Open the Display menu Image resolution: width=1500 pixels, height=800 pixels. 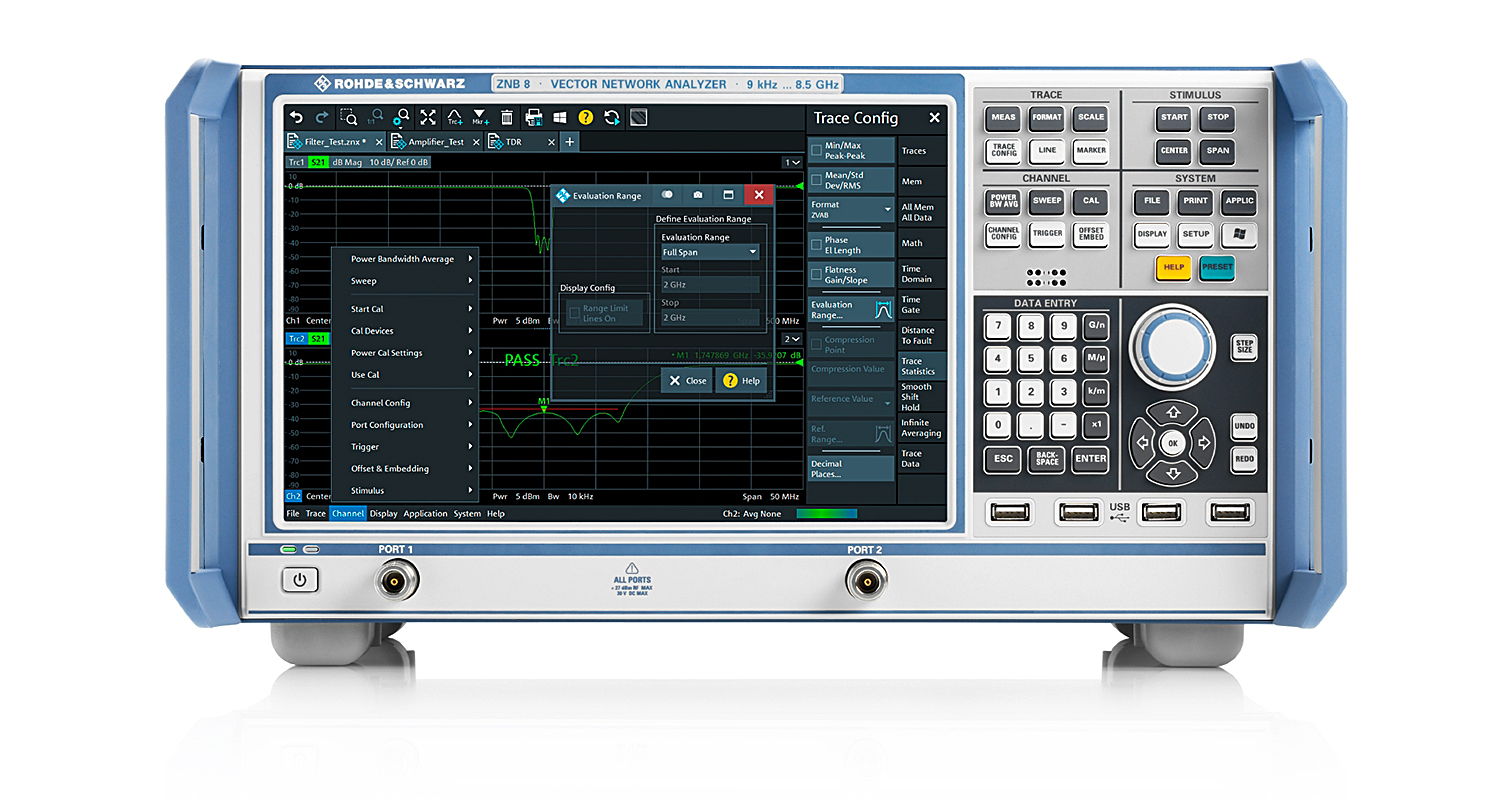coord(383,514)
